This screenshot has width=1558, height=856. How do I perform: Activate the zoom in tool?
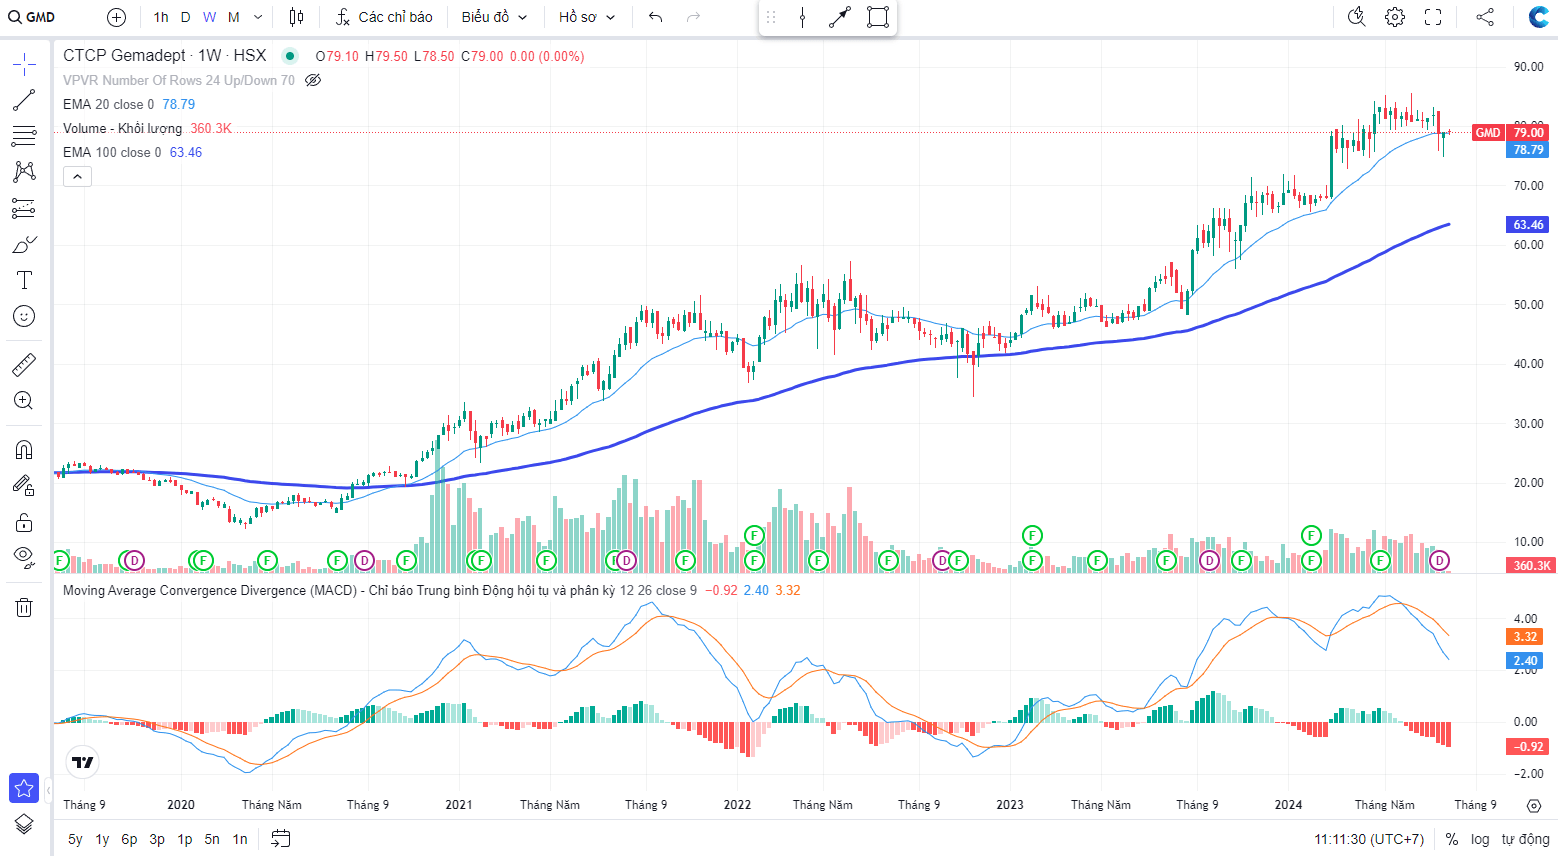click(24, 401)
